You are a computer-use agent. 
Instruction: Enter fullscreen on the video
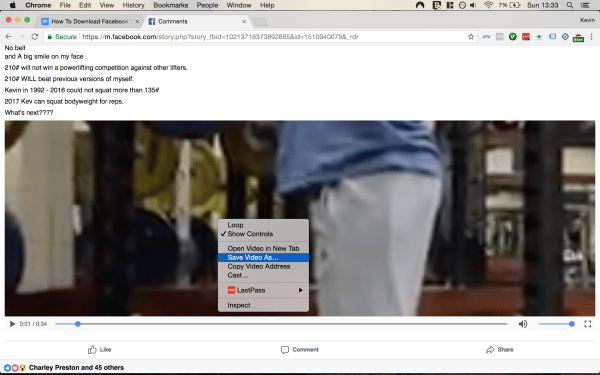point(588,324)
